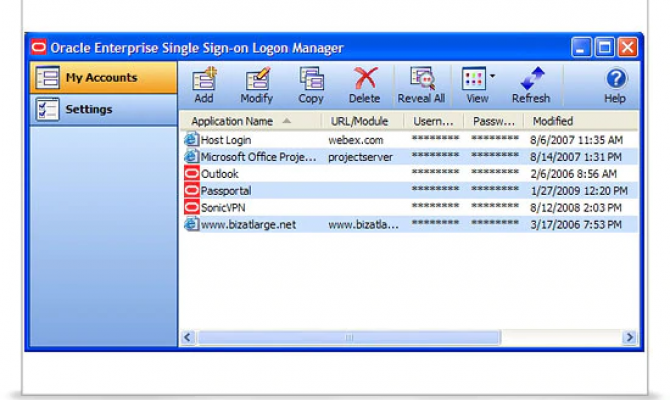Click the Reveal All icon
670x400 pixels.
(422, 79)
